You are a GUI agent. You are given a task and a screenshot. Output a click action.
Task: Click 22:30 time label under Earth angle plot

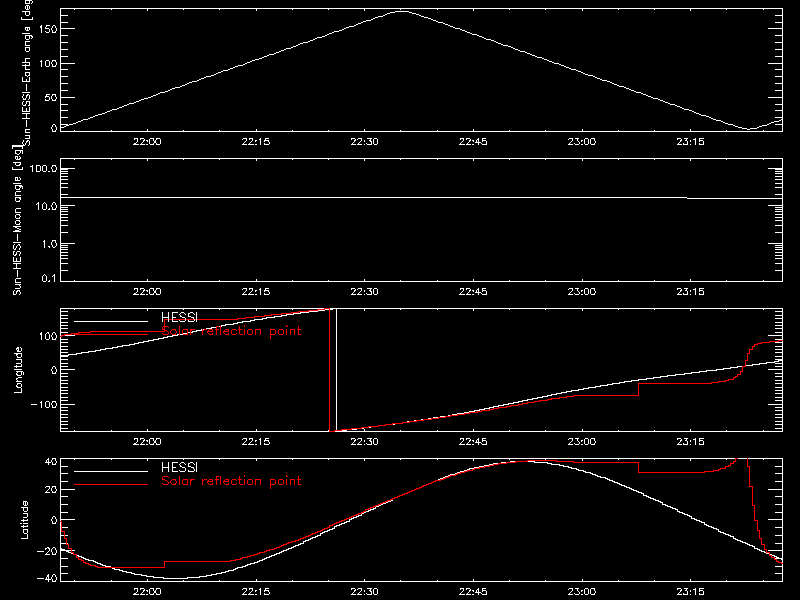click(x=364, y=142)
